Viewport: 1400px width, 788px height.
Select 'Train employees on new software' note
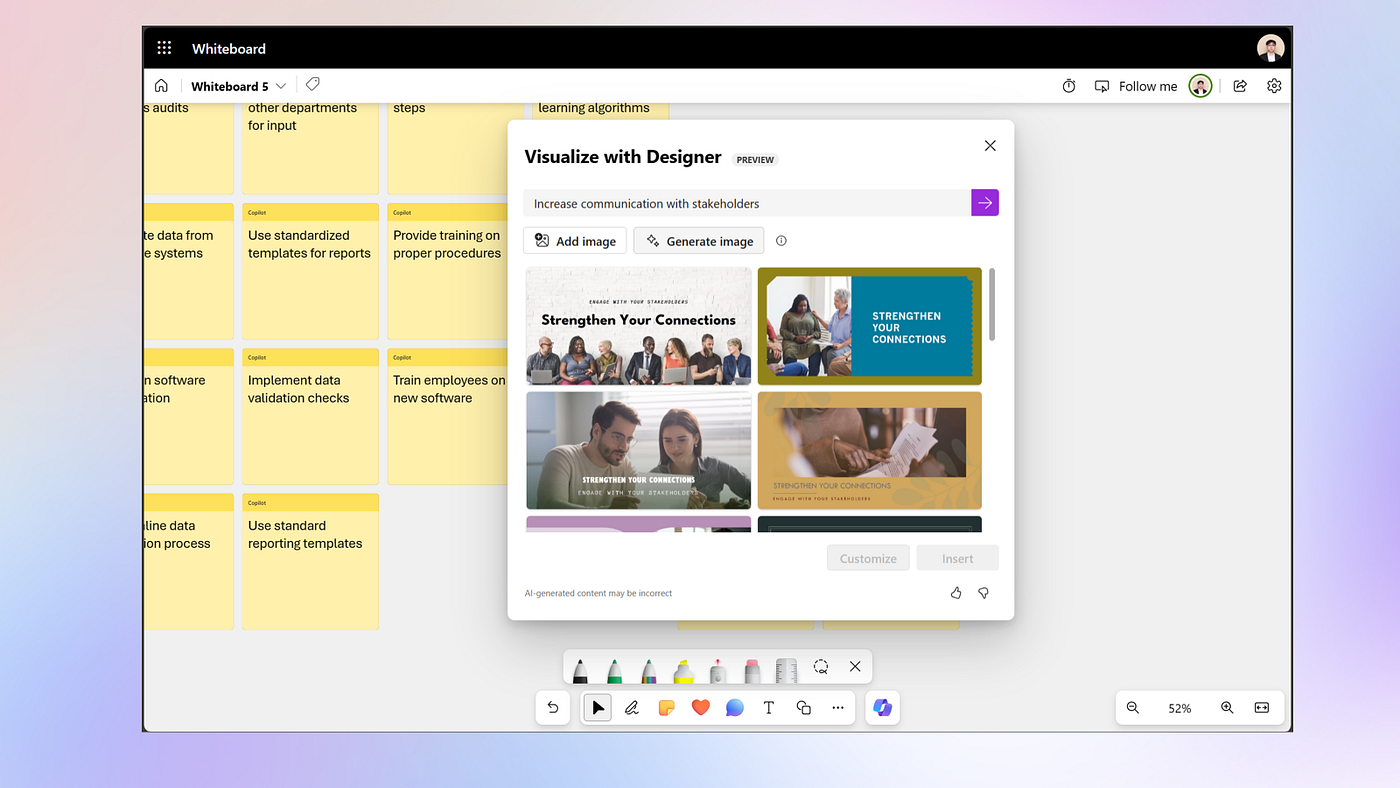click(450, 417)
